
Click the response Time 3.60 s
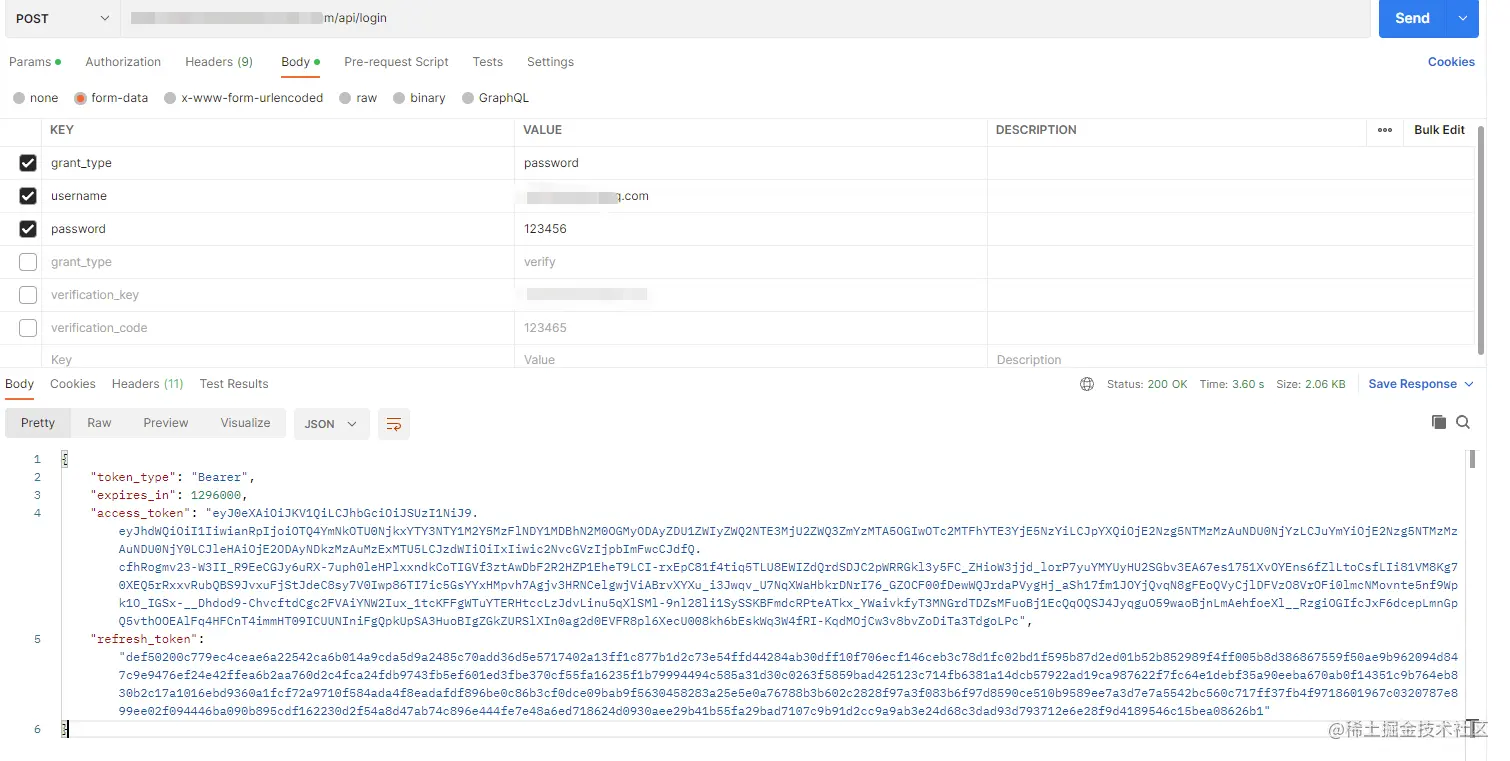(1232, 384)
